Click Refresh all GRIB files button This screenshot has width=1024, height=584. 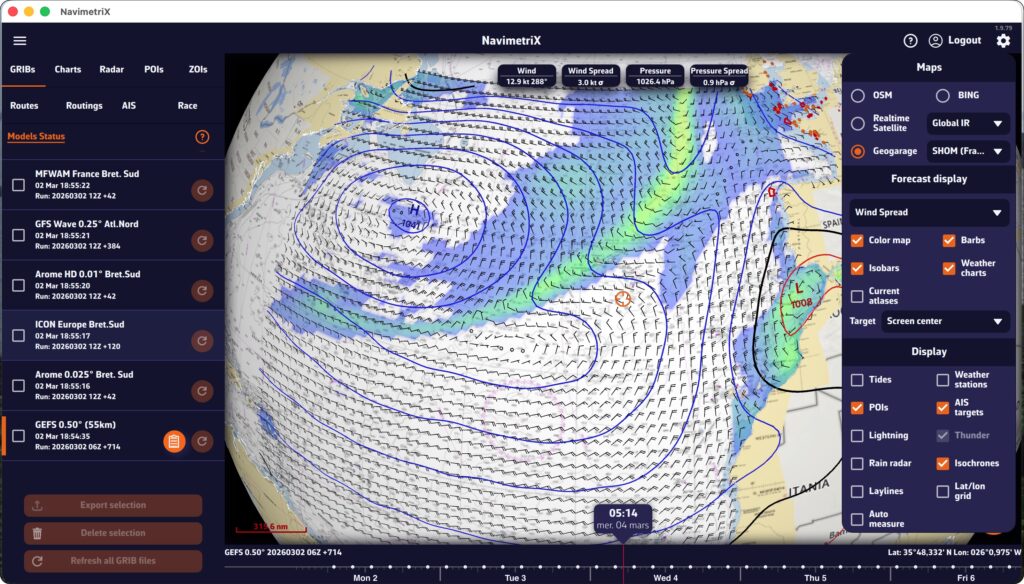coord(113,561)
